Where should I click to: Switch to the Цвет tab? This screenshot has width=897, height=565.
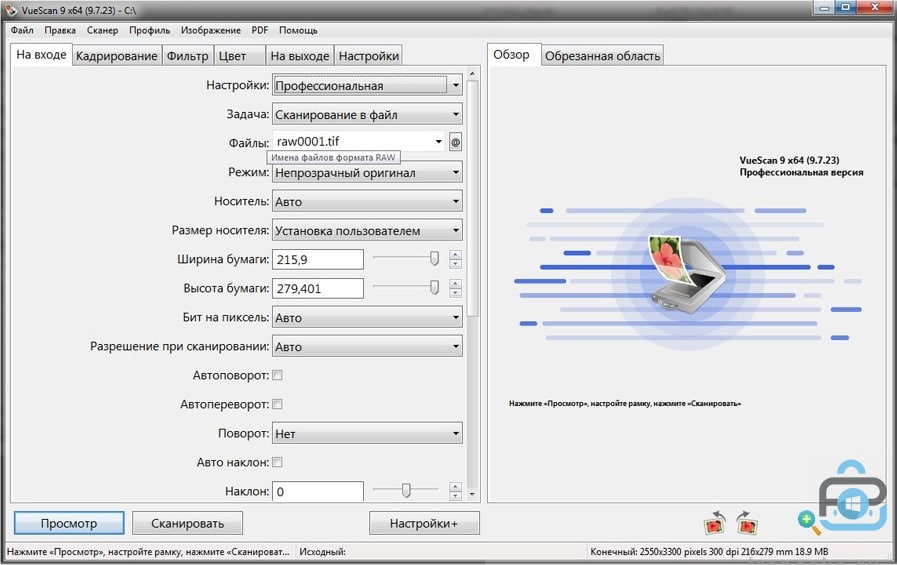239,56
